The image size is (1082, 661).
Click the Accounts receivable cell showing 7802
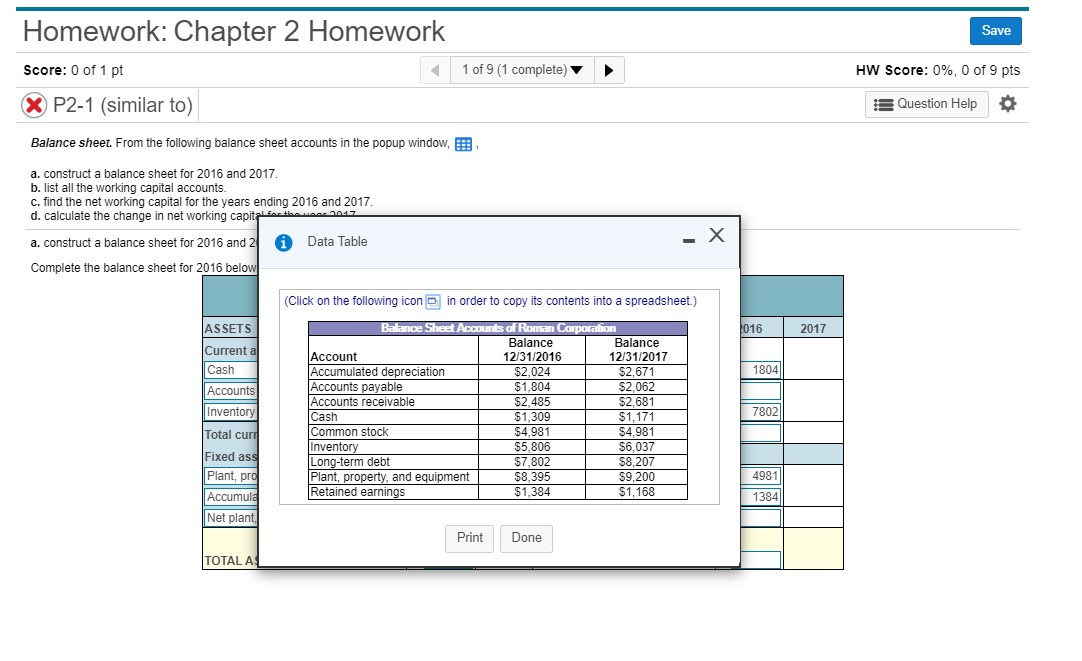pyautogui.click(x=759, y=411)
